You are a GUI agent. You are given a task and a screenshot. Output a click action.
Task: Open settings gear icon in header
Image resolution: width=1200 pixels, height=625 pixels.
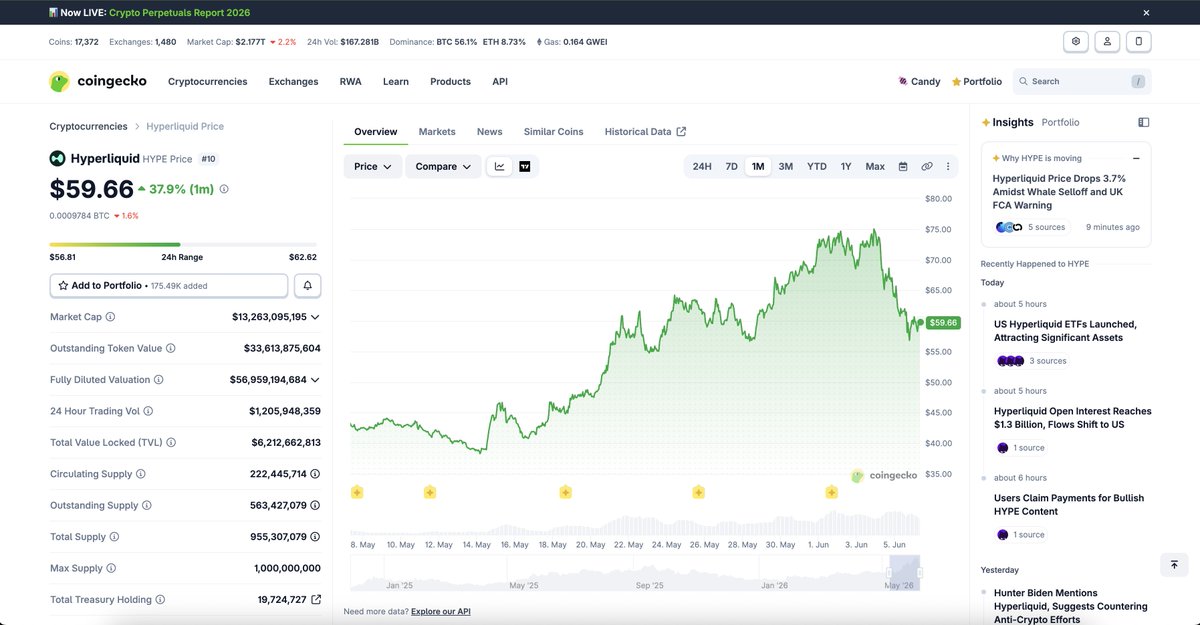[x=1076, y=41]
